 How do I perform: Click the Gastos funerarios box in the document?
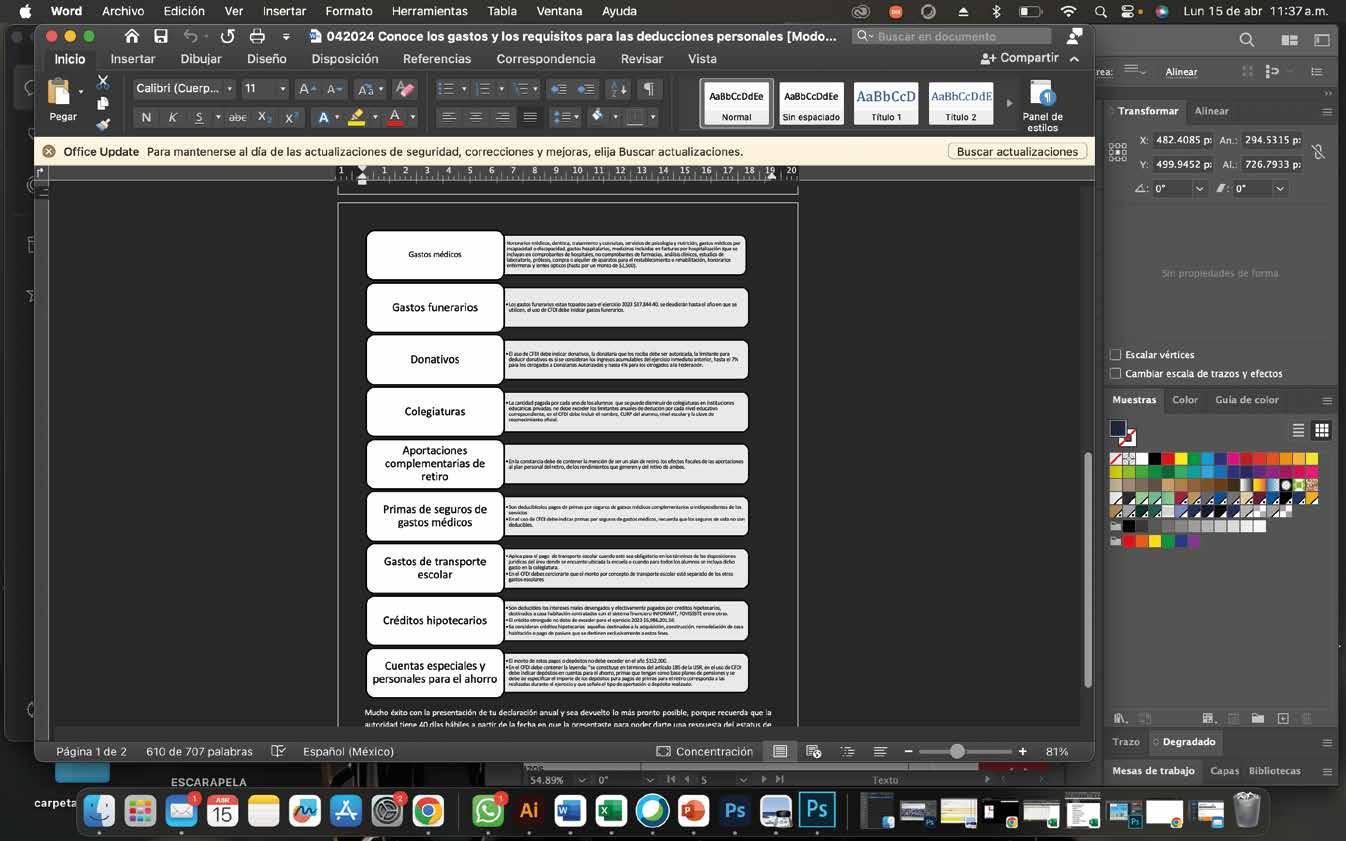coord(435,307)
